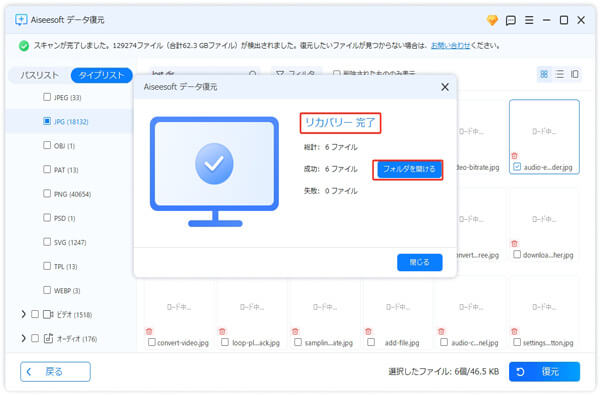Check the convert-video.jpg checkbox
The height and width of the screenshot is (395, 600).
pyautogui.click(x=152, y=342)
